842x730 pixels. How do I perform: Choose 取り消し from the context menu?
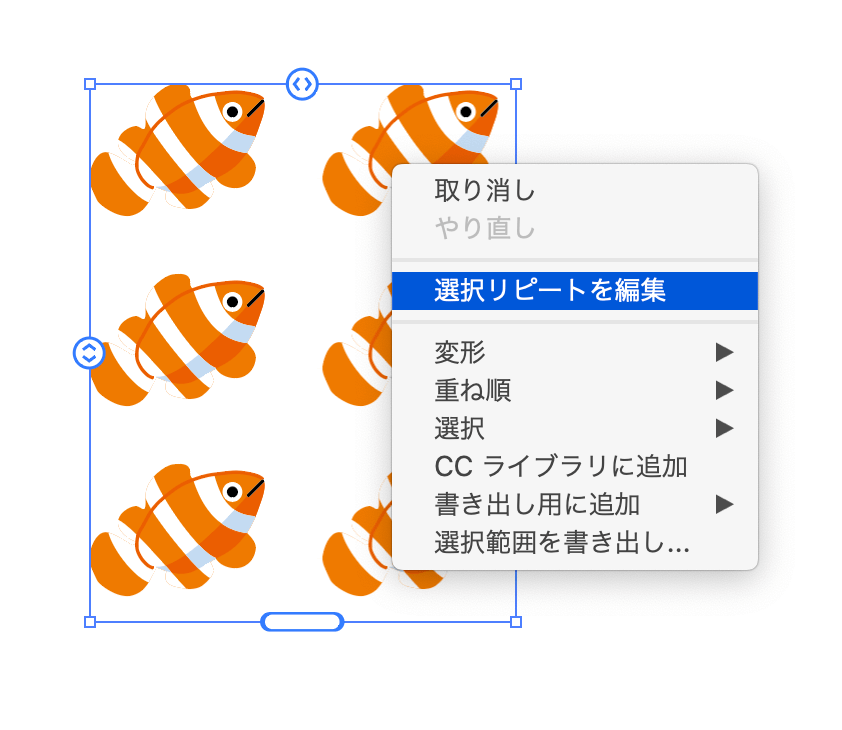(x=575, y=191)
